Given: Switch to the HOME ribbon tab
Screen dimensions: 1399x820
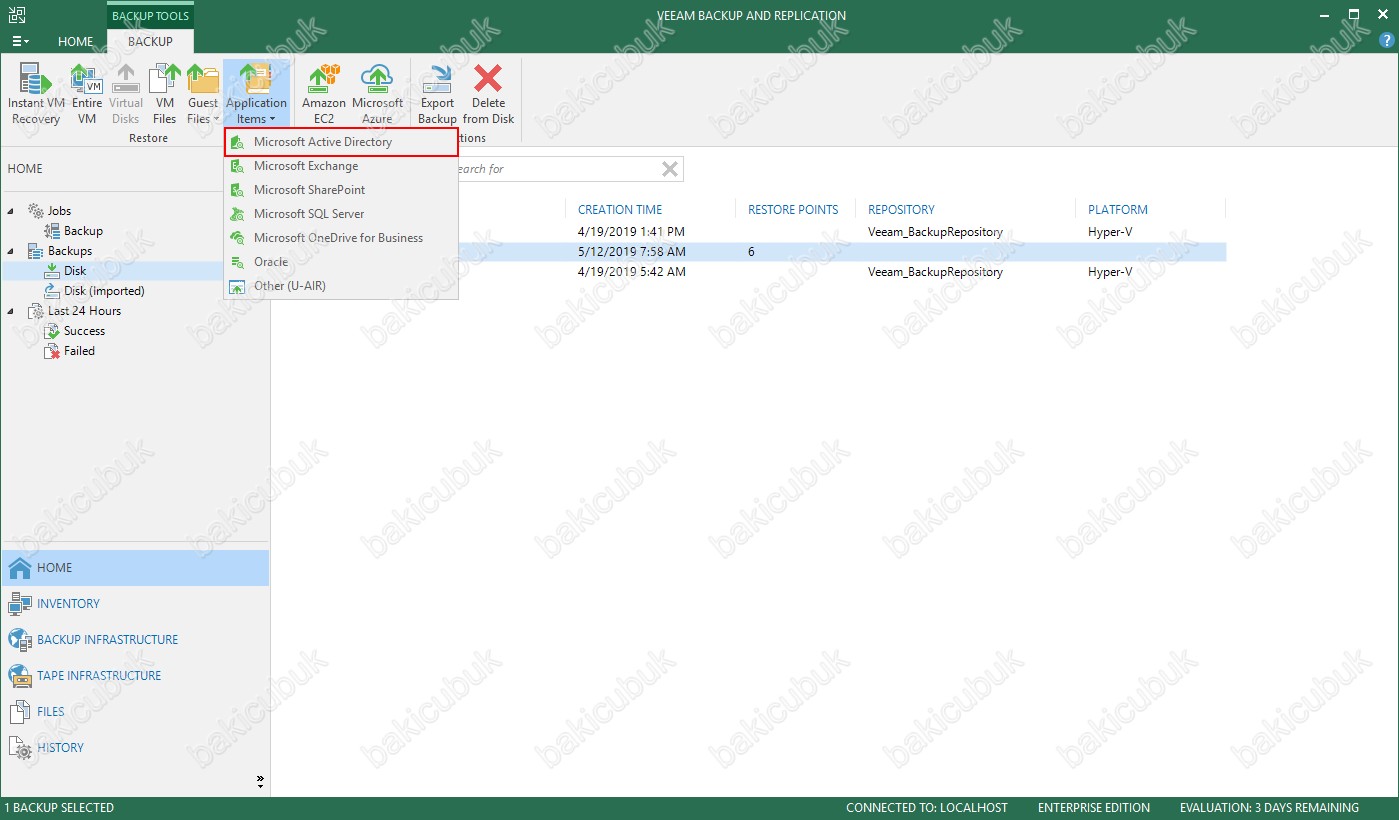Looking at the screenshot, I should pos(76,42).
